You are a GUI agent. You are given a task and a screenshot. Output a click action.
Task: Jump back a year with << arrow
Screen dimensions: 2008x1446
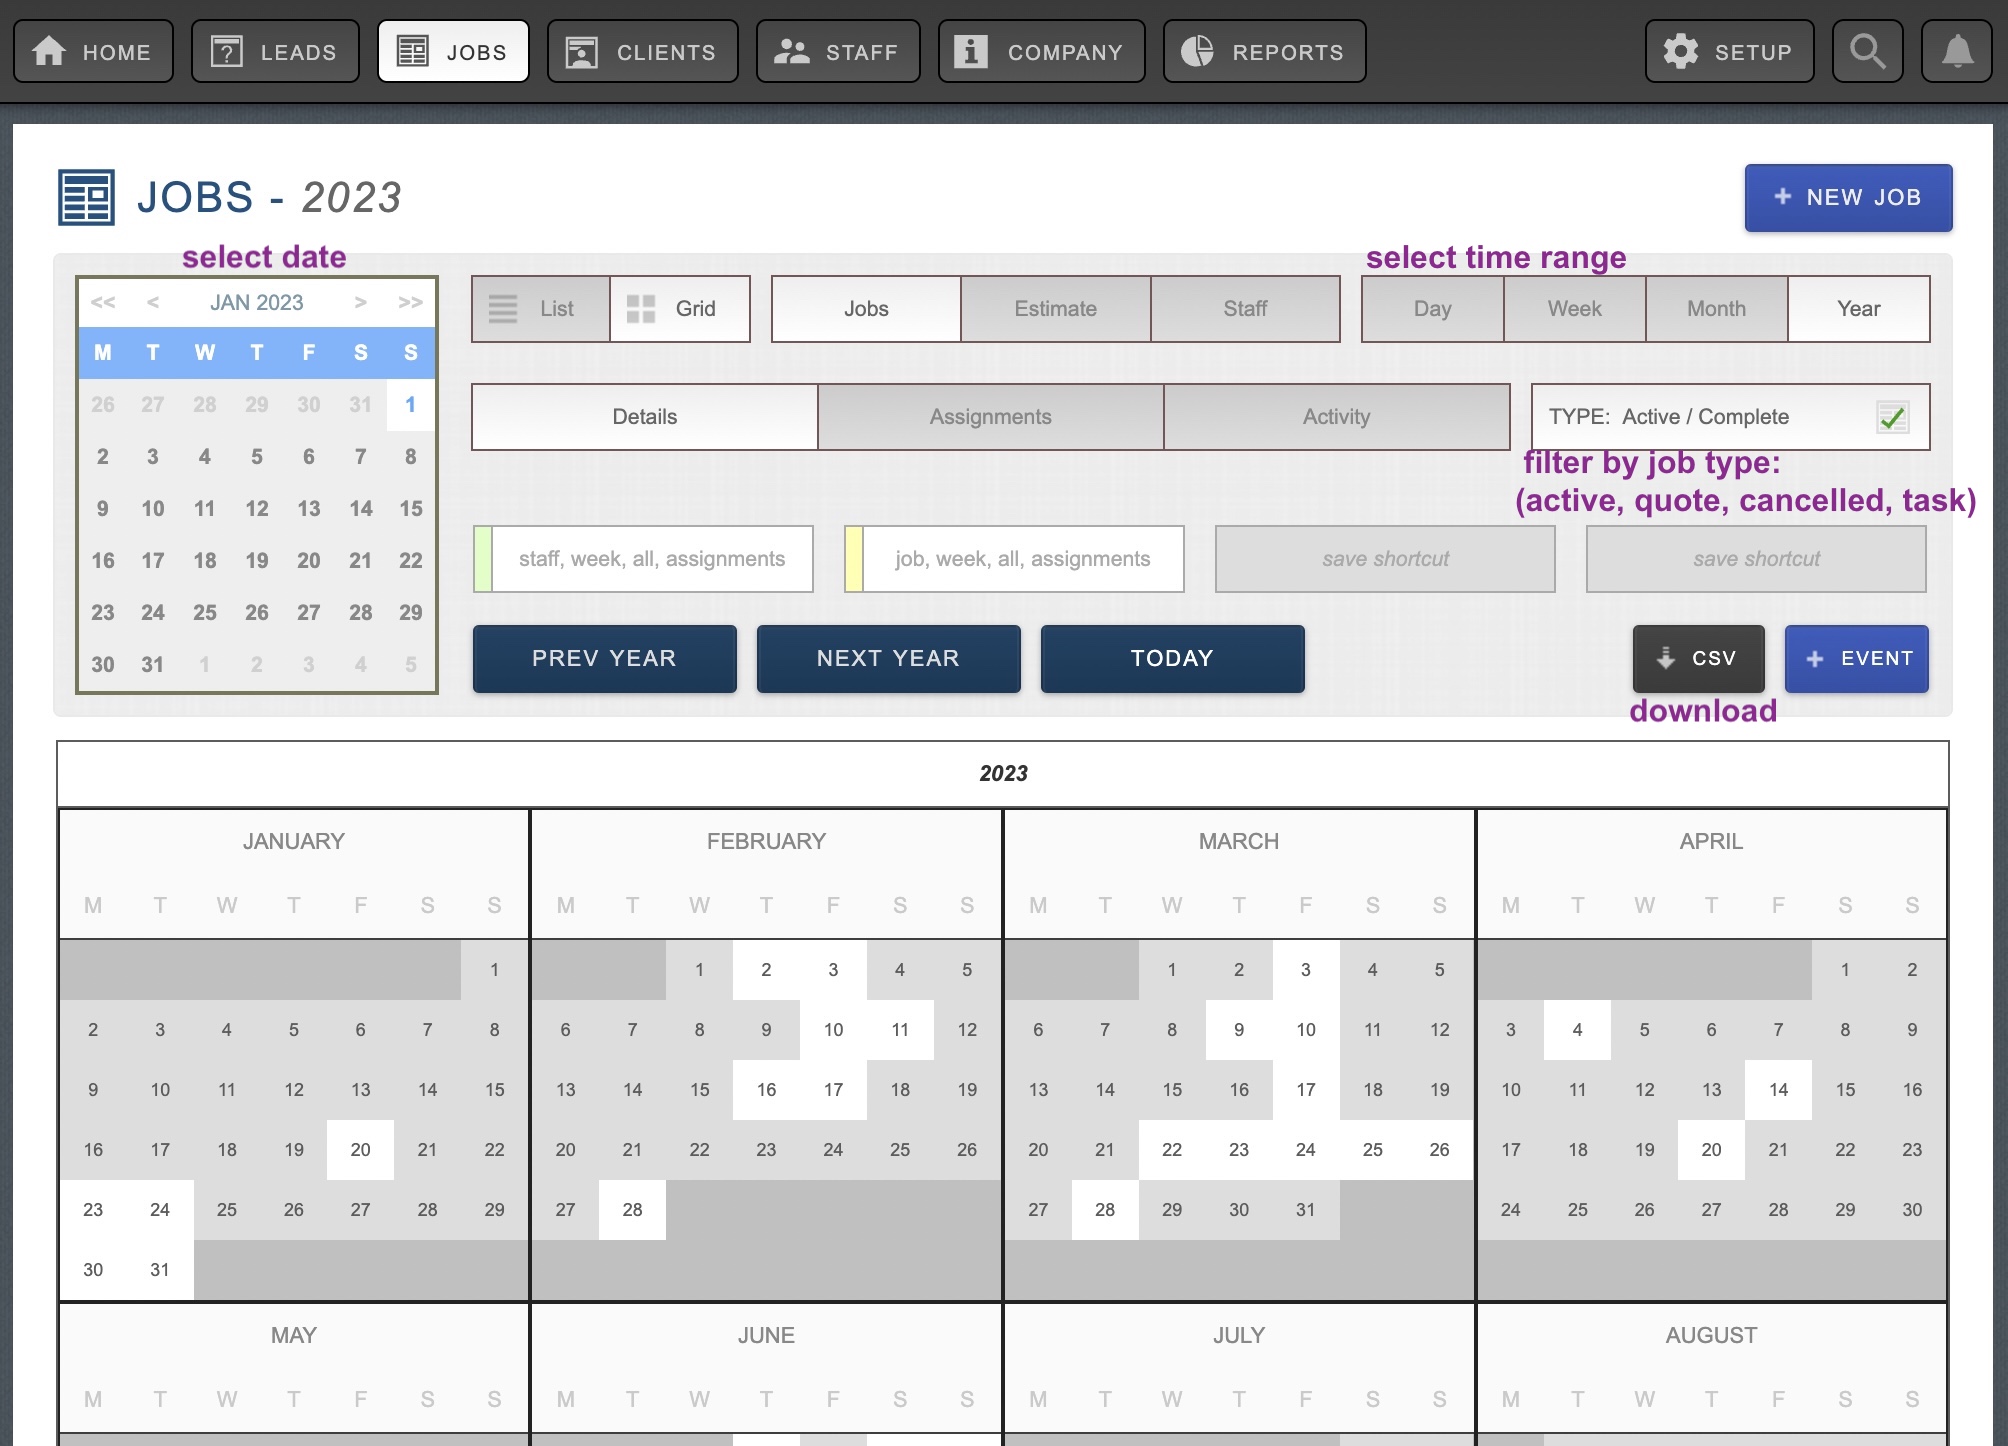(x=103, y=302)
